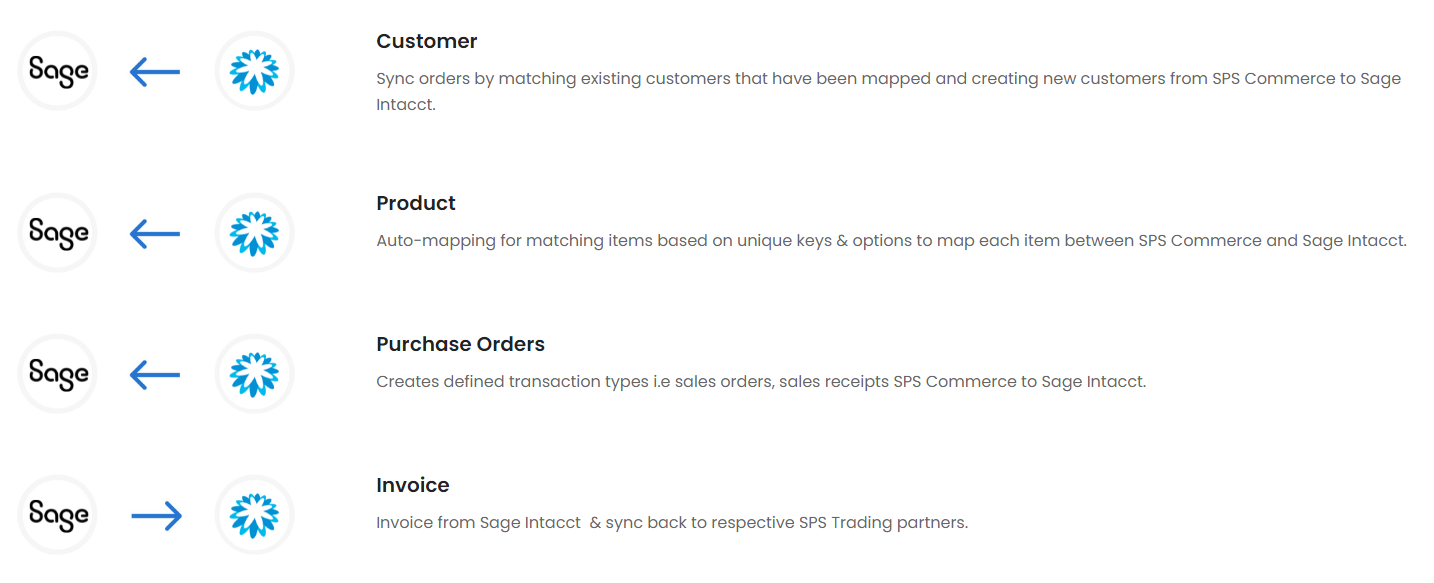Click the Auto-mapping product description text
The width and height of the screenshot is (1434, 583).
tap(890, 241)
